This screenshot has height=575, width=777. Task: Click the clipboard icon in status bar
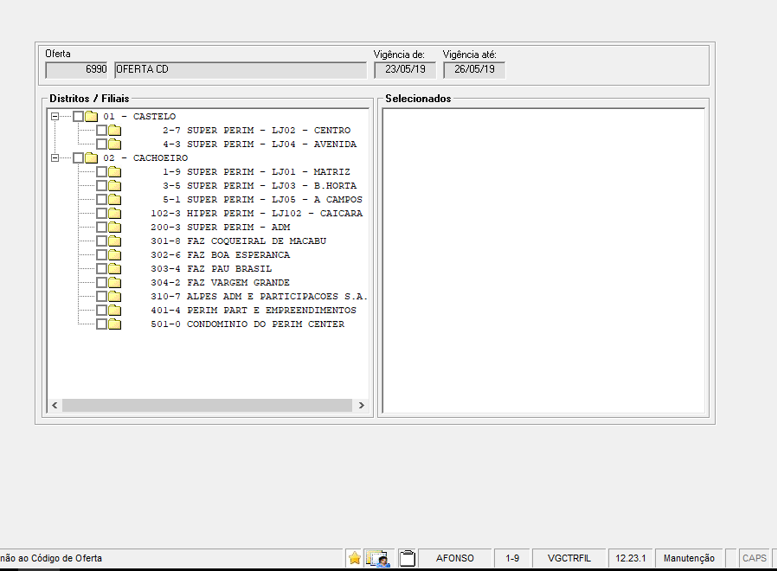coord(407,558)
